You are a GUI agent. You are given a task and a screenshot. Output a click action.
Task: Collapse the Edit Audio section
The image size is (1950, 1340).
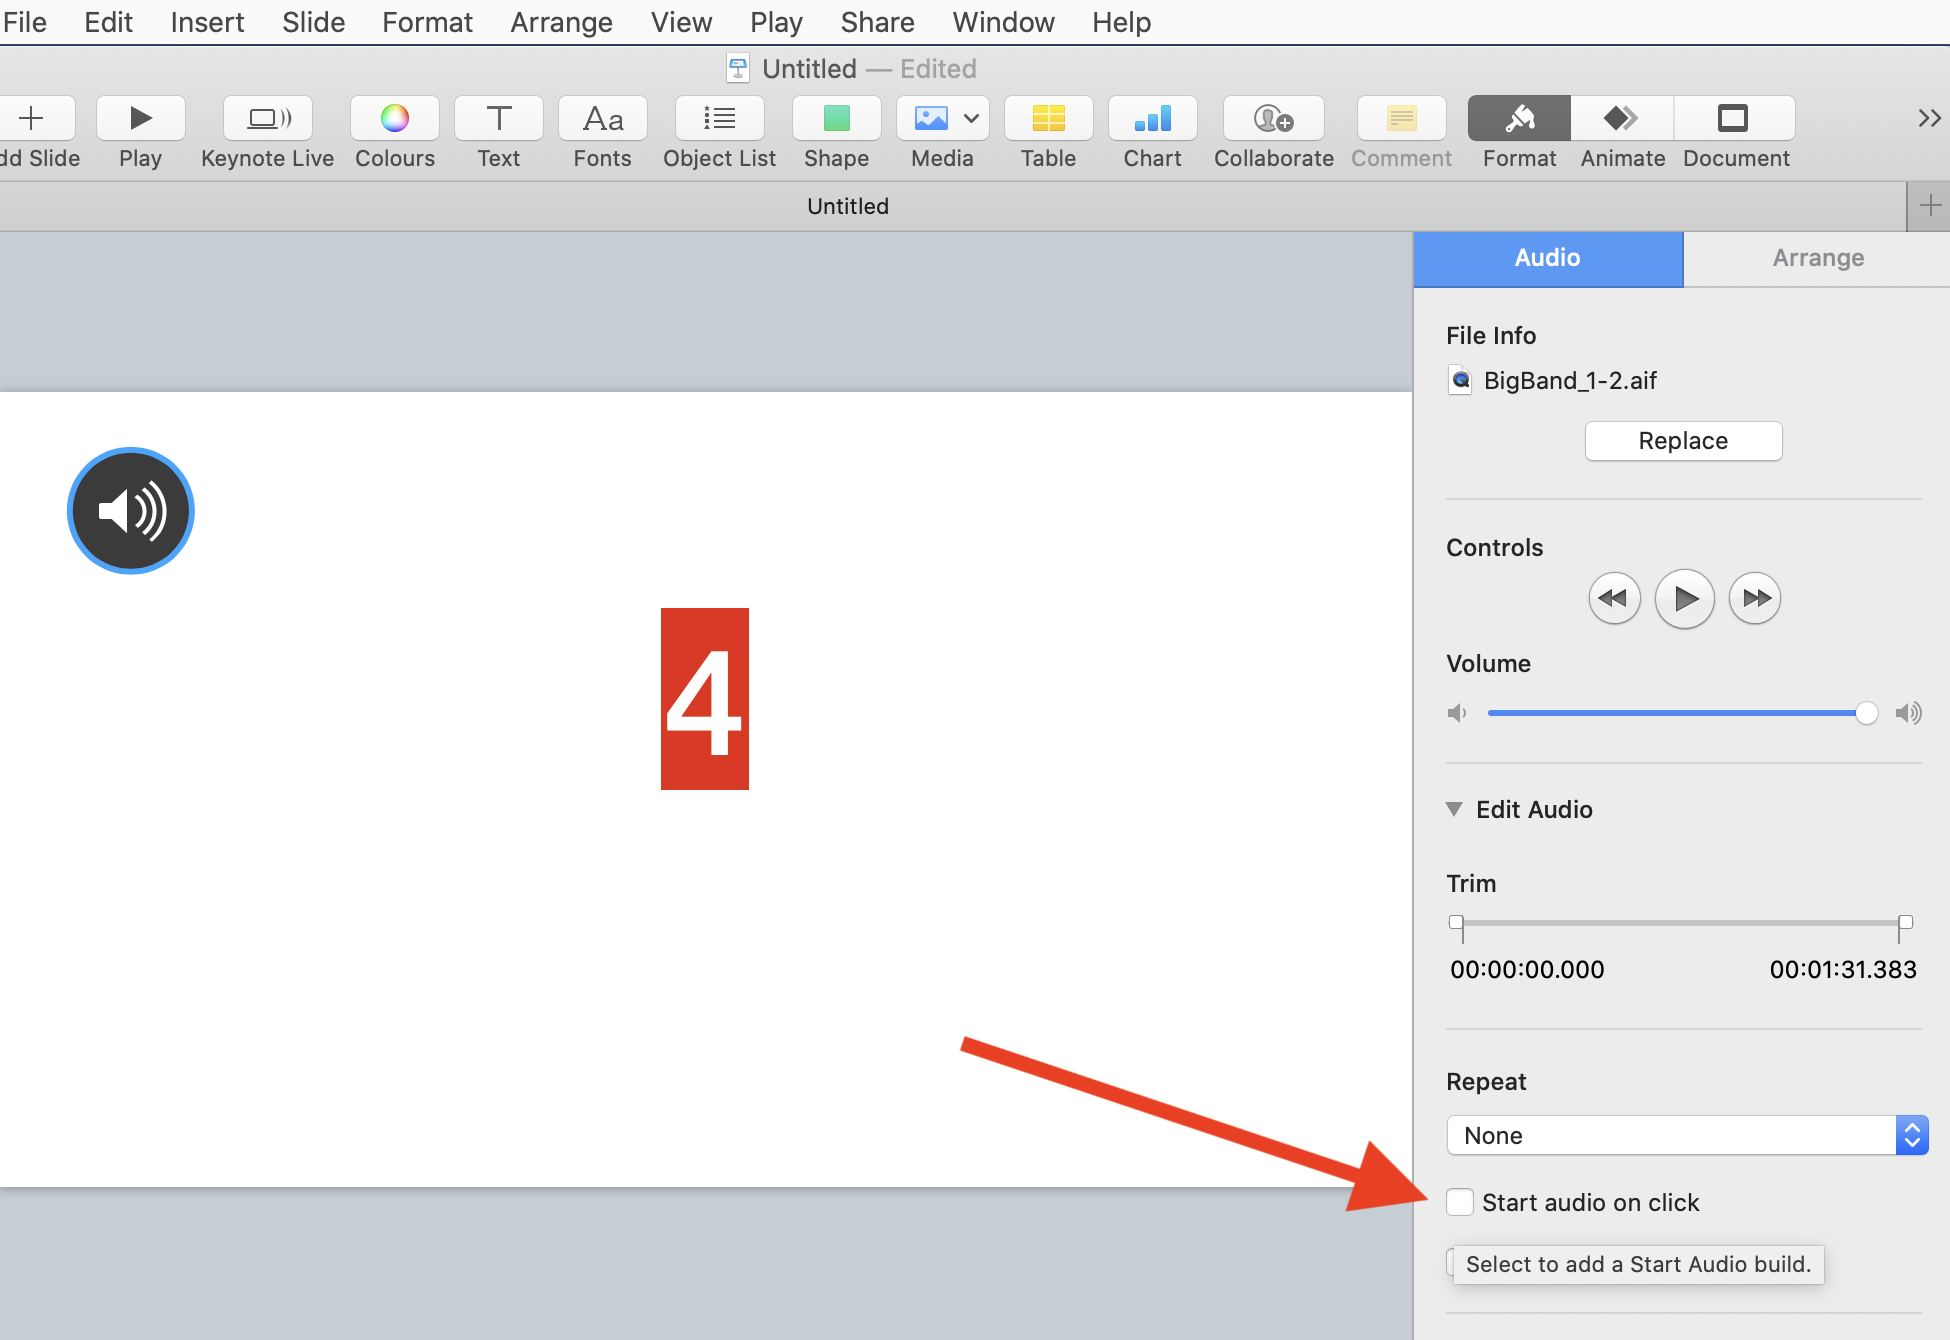coord(1454,809)
